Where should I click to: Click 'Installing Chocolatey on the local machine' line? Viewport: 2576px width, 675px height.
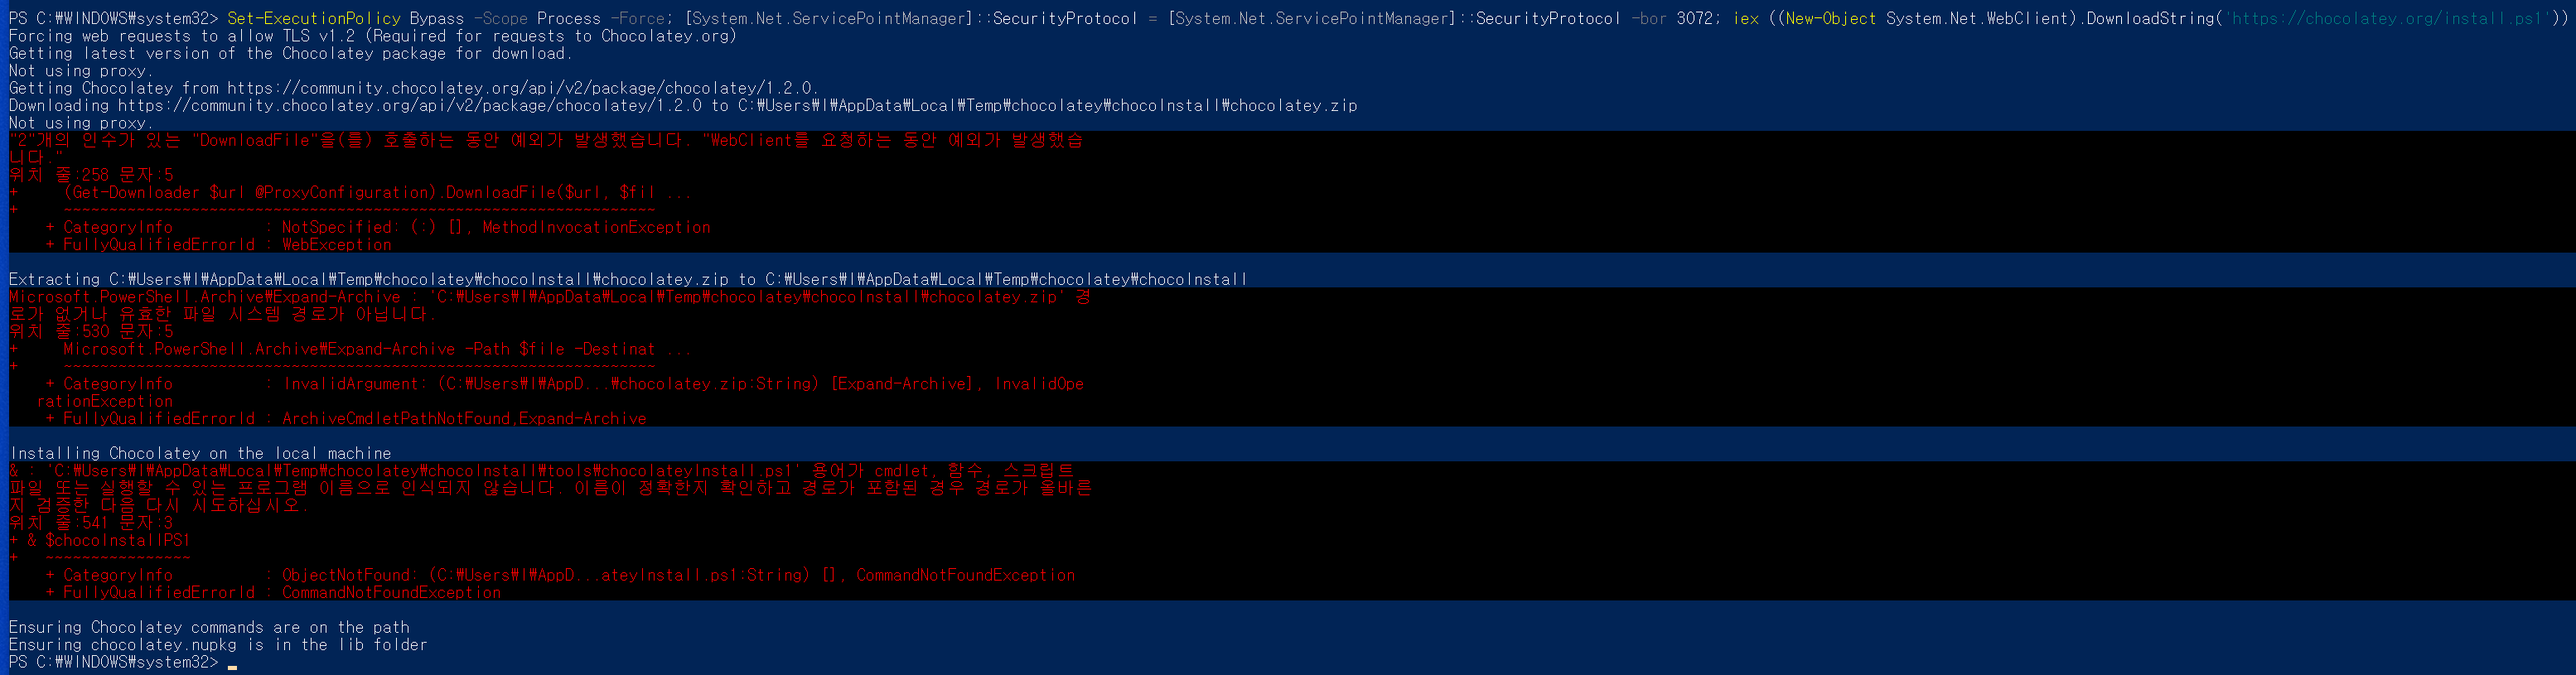(x=200, y=453)
